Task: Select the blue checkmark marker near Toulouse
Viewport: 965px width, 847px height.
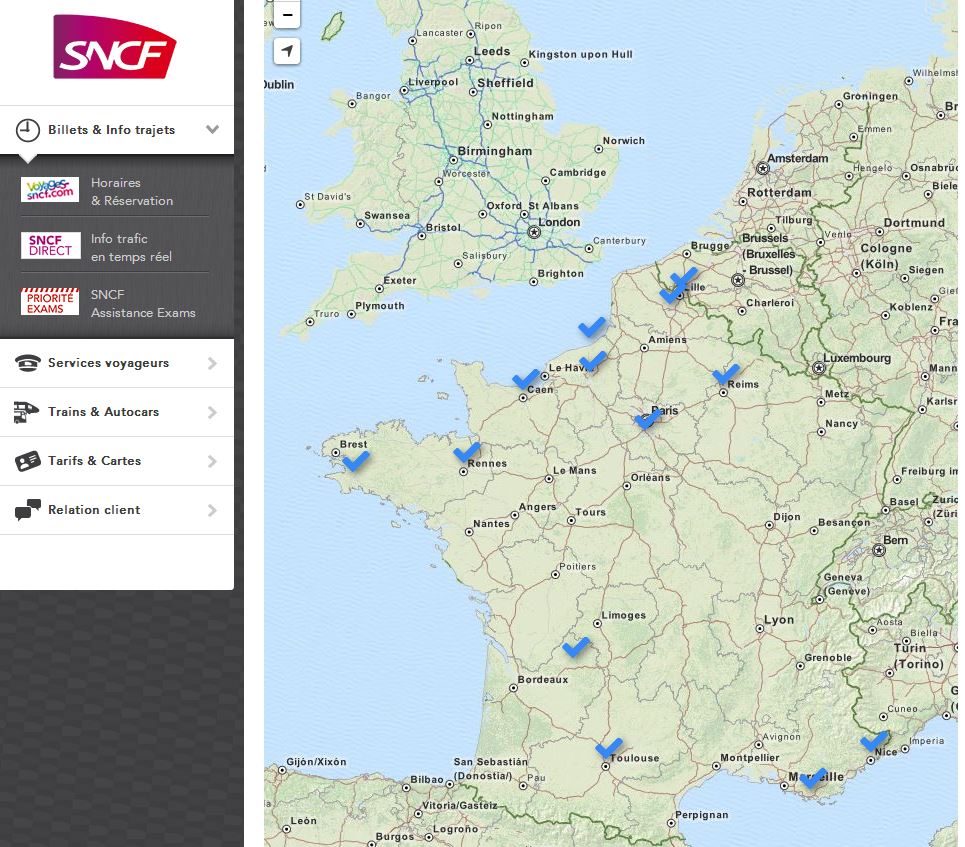Action: click(608, 748)
